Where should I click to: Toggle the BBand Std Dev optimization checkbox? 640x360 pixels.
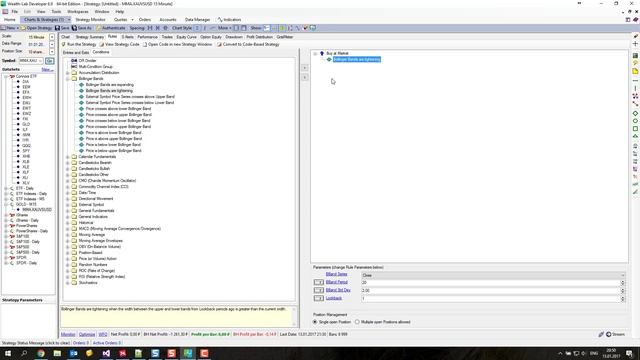coord(318,290)
